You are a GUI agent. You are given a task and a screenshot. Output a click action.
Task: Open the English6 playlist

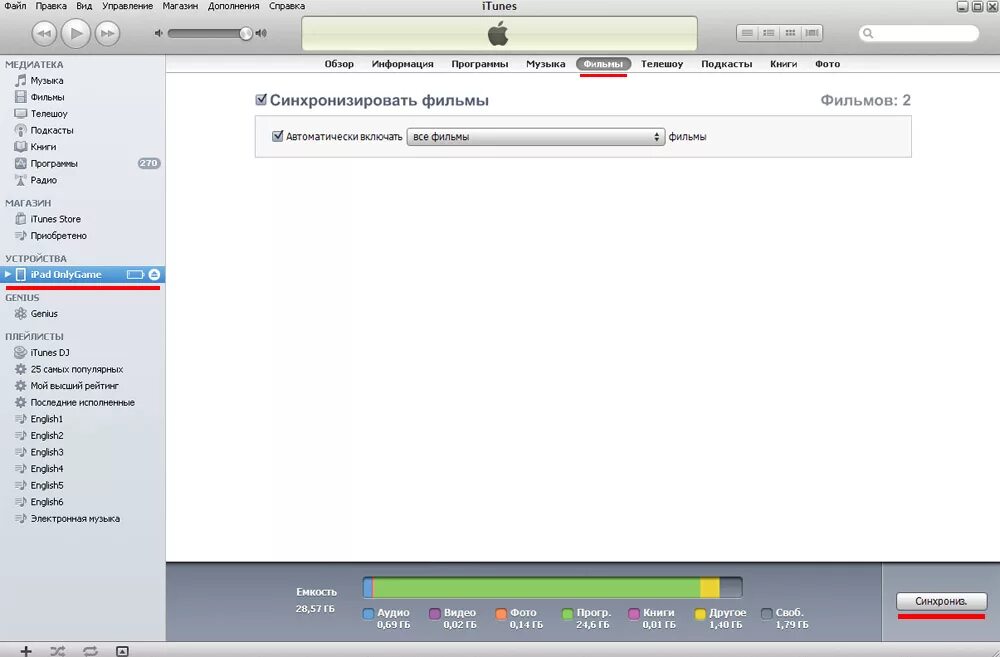83,501
